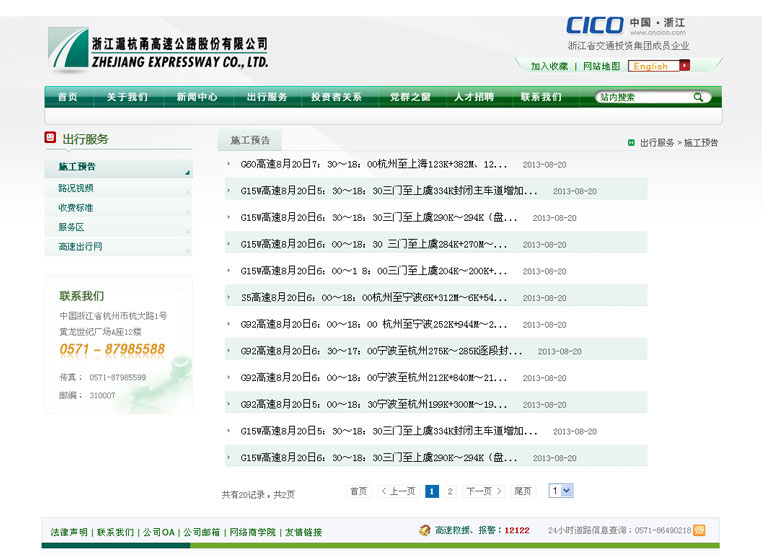762x555 pixels.
Task: Click the orange icon after 0571-86490218
Action: pos(699,530)
